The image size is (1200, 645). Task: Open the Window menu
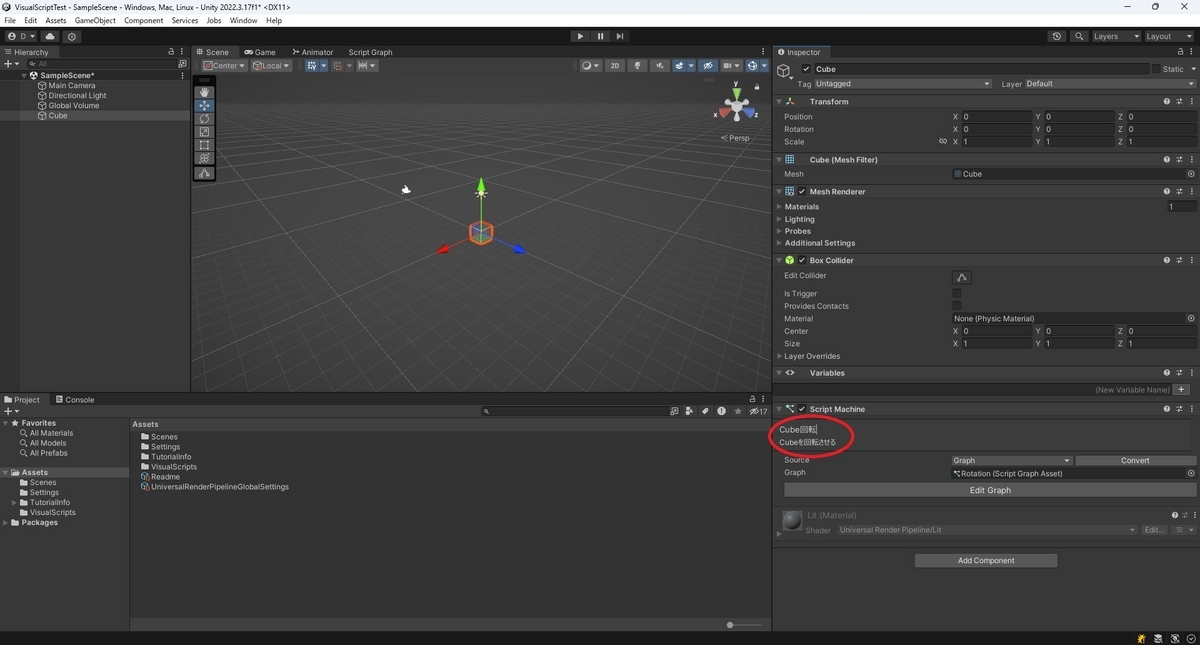[x=243, y=20]
